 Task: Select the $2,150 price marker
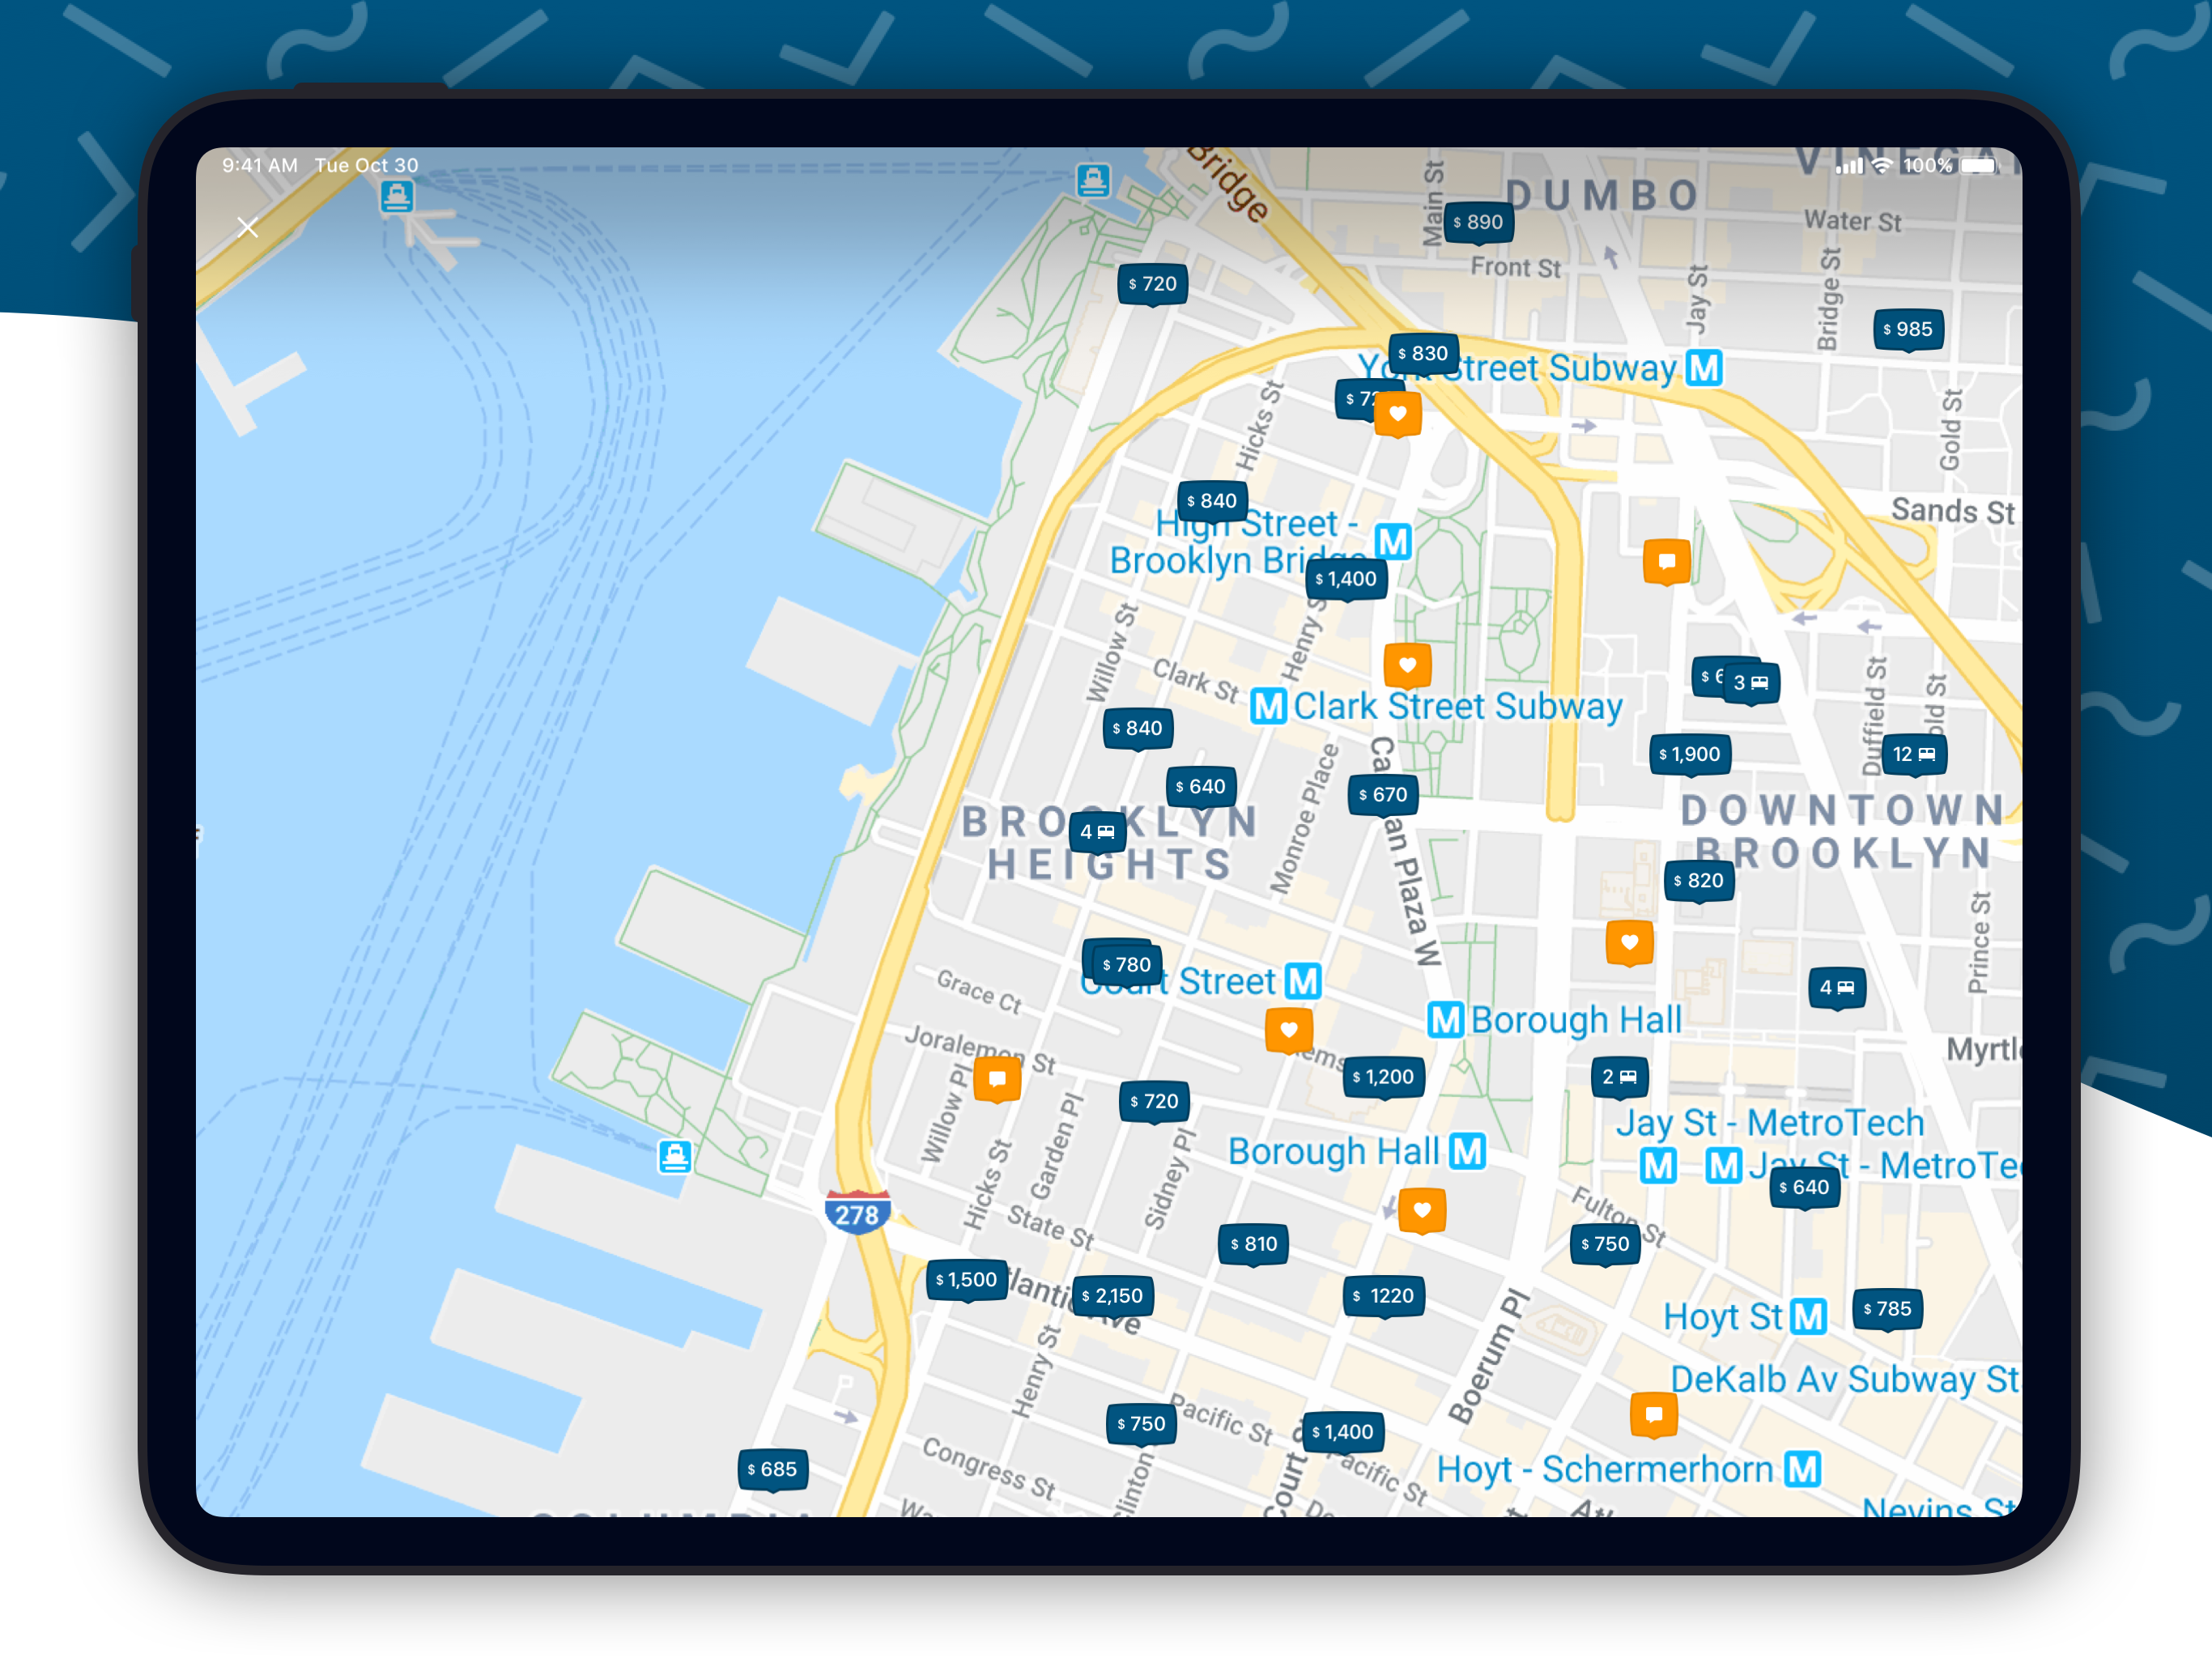click(x=1111, y=1296)
